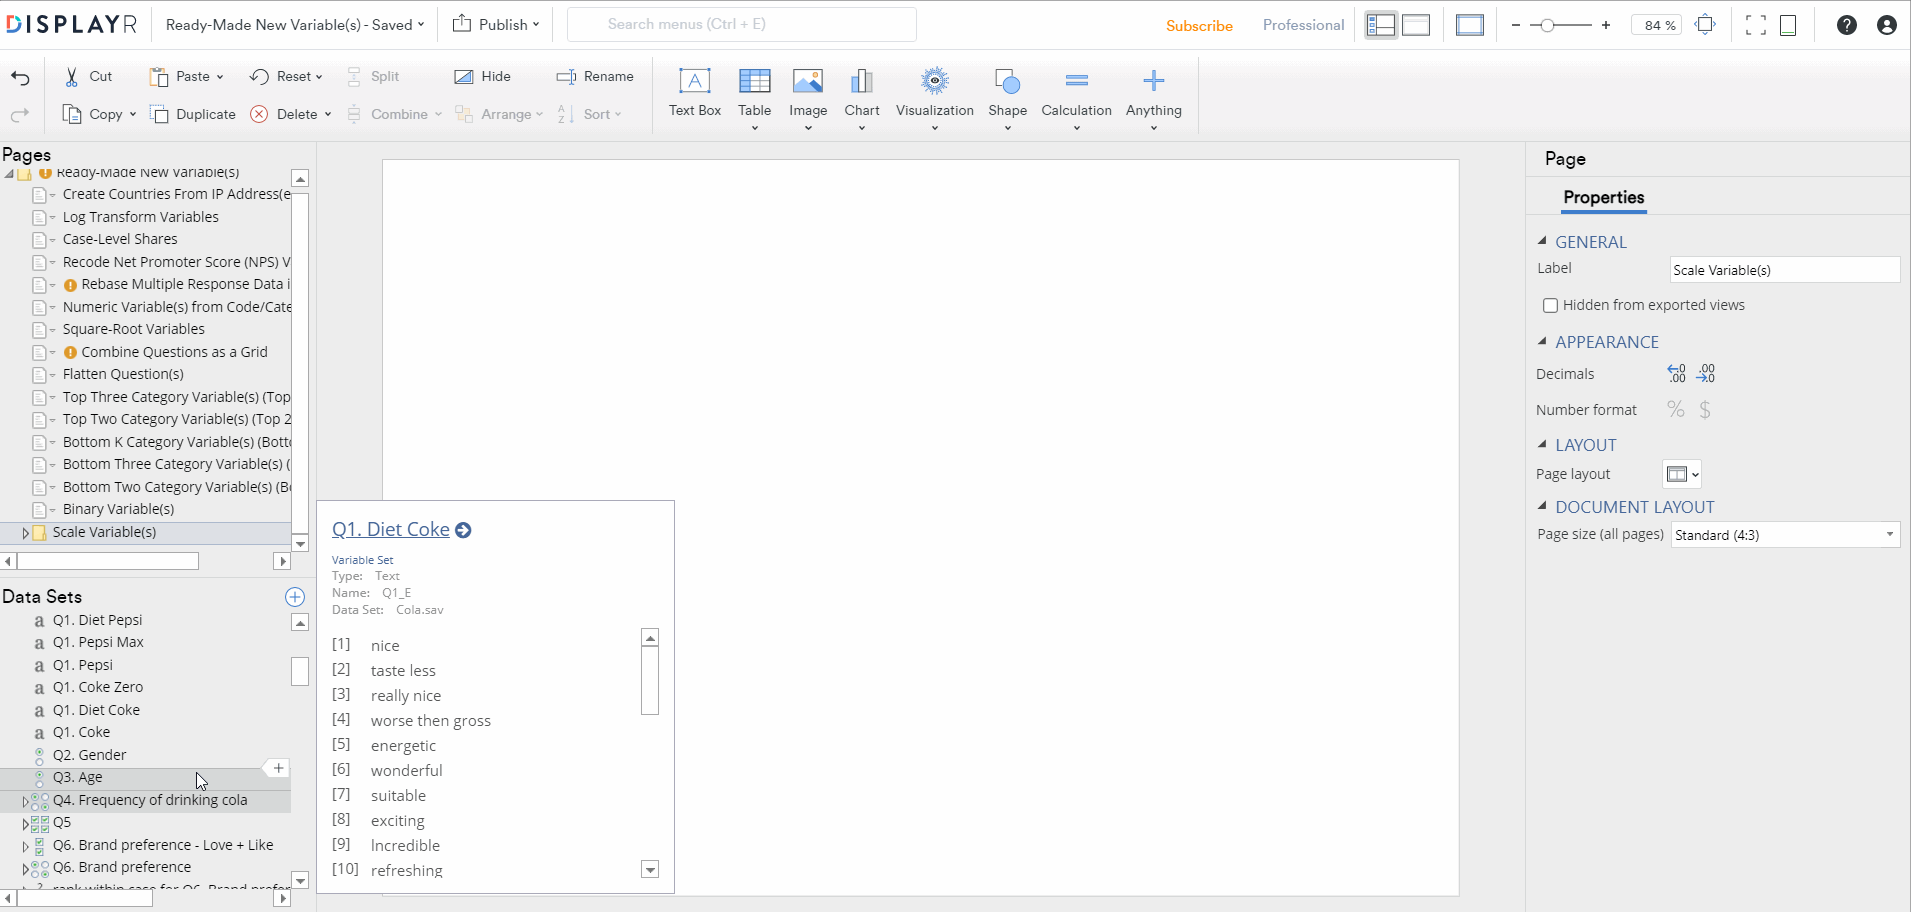Image resolution: width=1911 pixels, height=912 pixels.
Task: Enter full screen mode
Action: click(1755, 25)
